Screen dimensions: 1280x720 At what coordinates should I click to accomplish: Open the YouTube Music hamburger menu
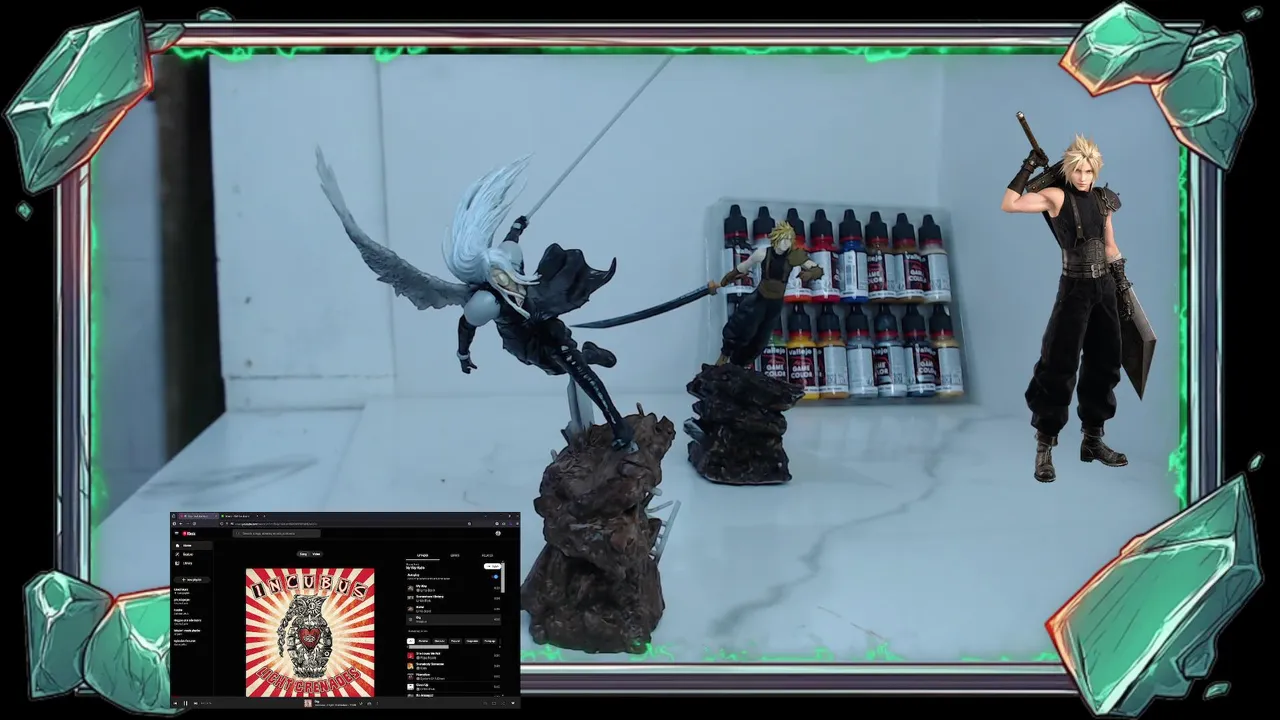[x=176, y=534]
